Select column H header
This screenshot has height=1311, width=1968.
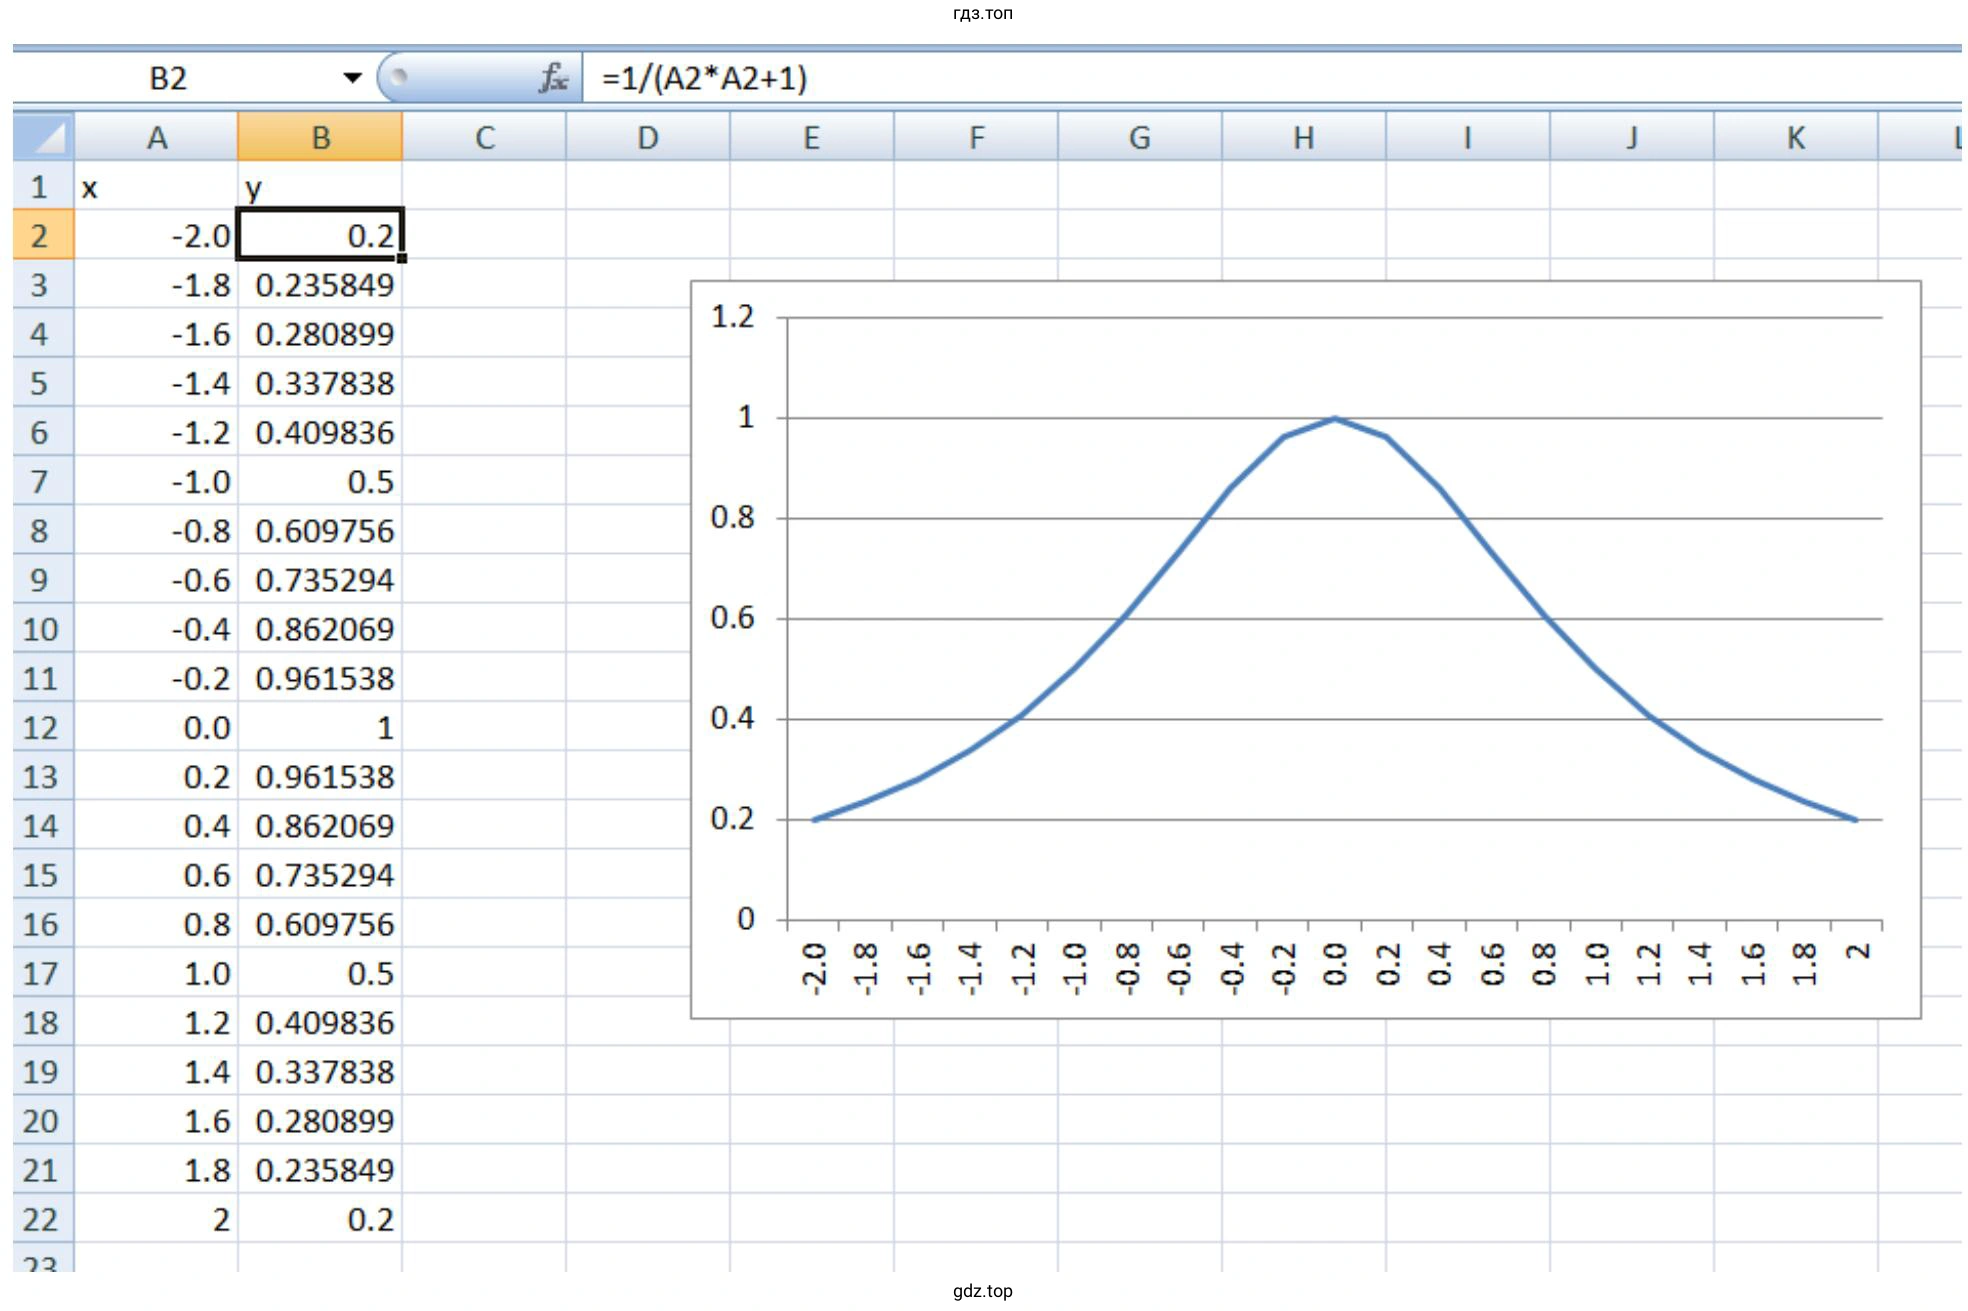1304,137
